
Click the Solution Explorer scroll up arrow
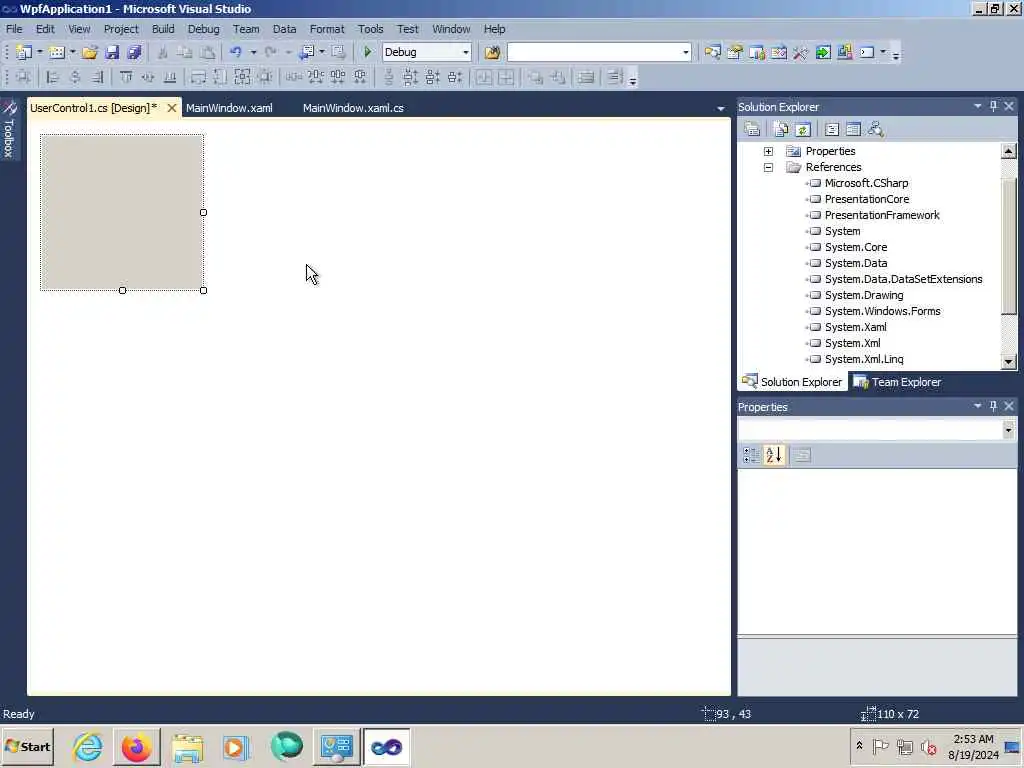click(x=1008, y=151)
